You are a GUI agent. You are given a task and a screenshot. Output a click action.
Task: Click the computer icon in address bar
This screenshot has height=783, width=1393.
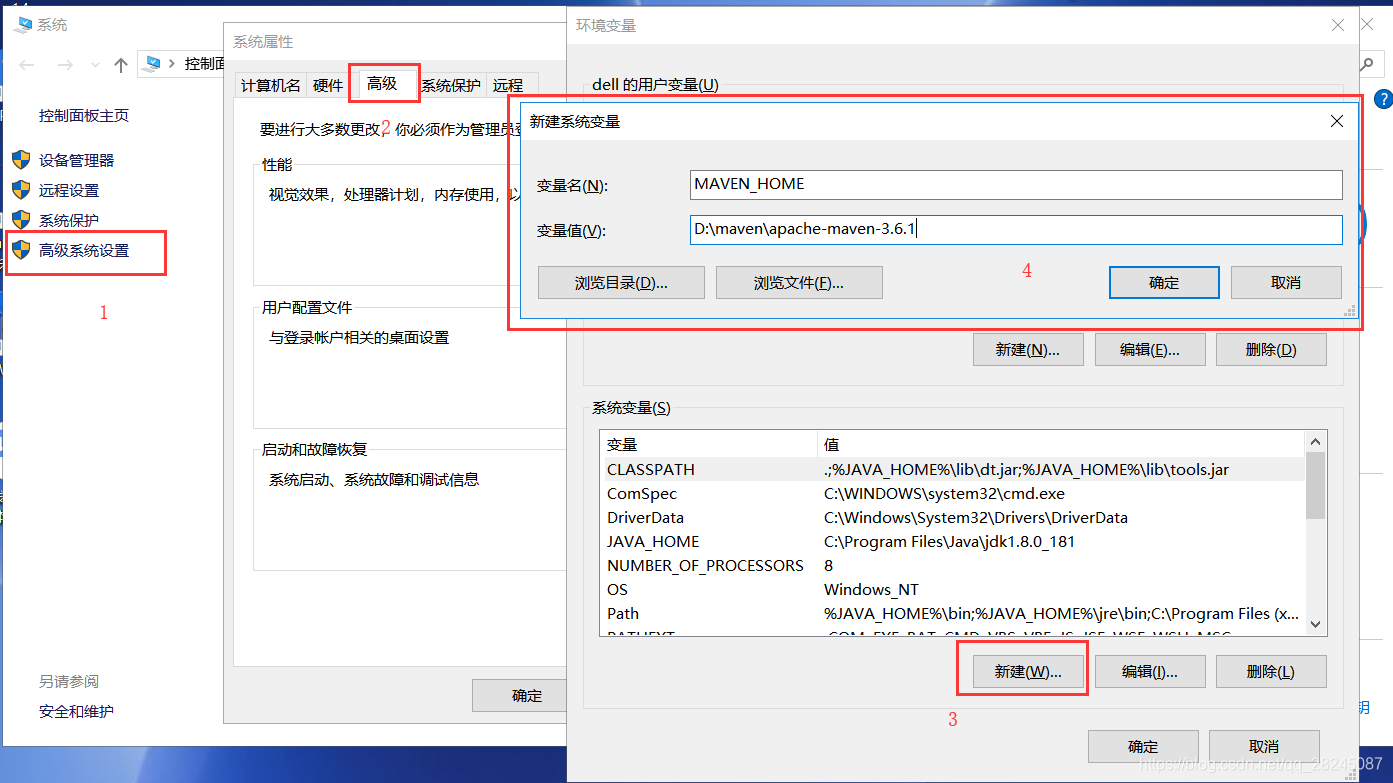tap(152, 64)
